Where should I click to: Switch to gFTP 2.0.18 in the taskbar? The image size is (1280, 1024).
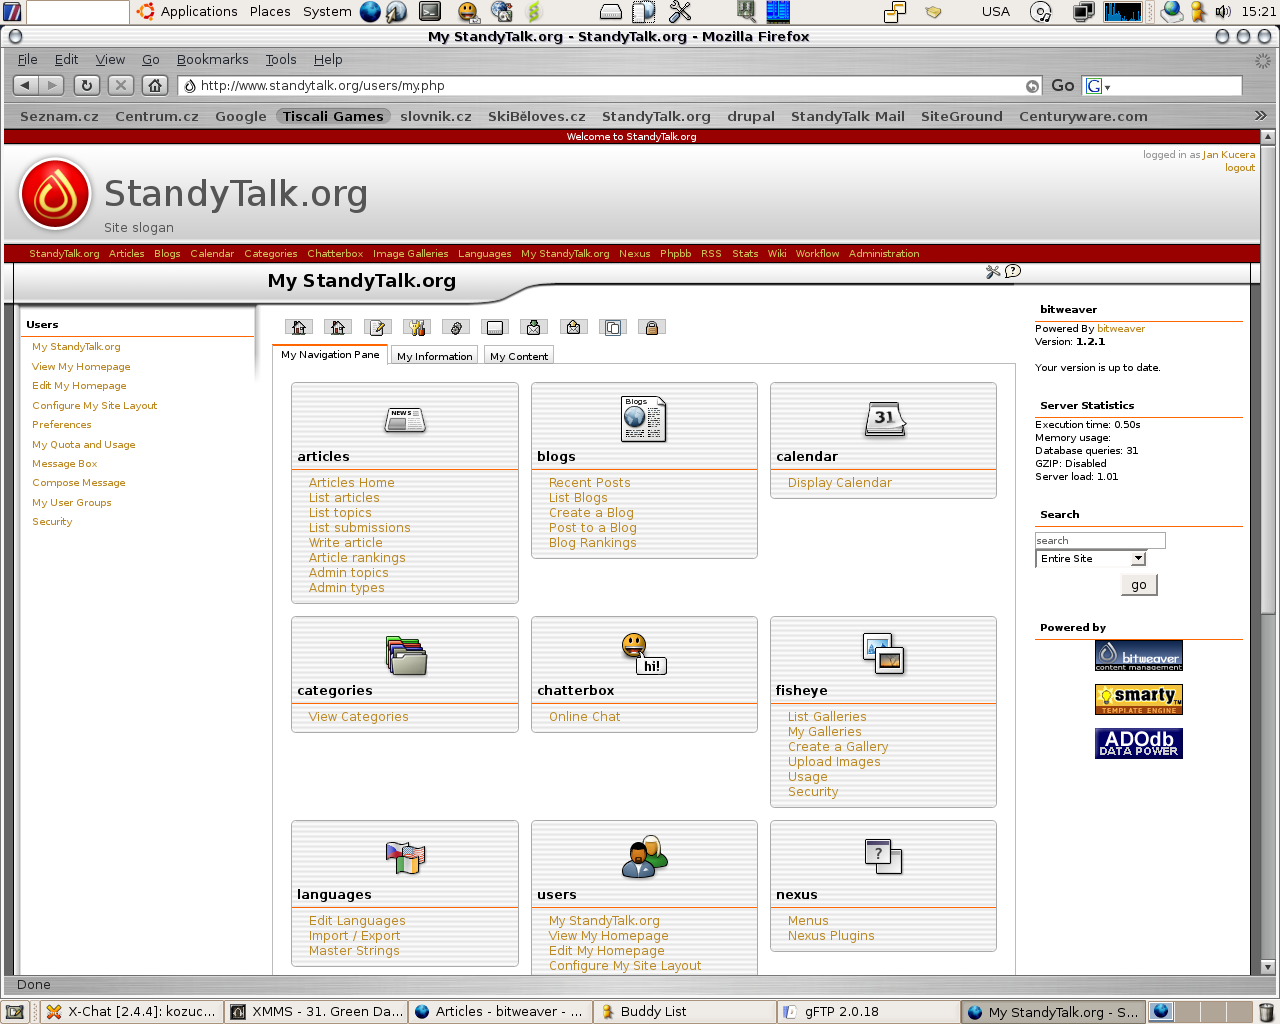tap(870, 1012)
